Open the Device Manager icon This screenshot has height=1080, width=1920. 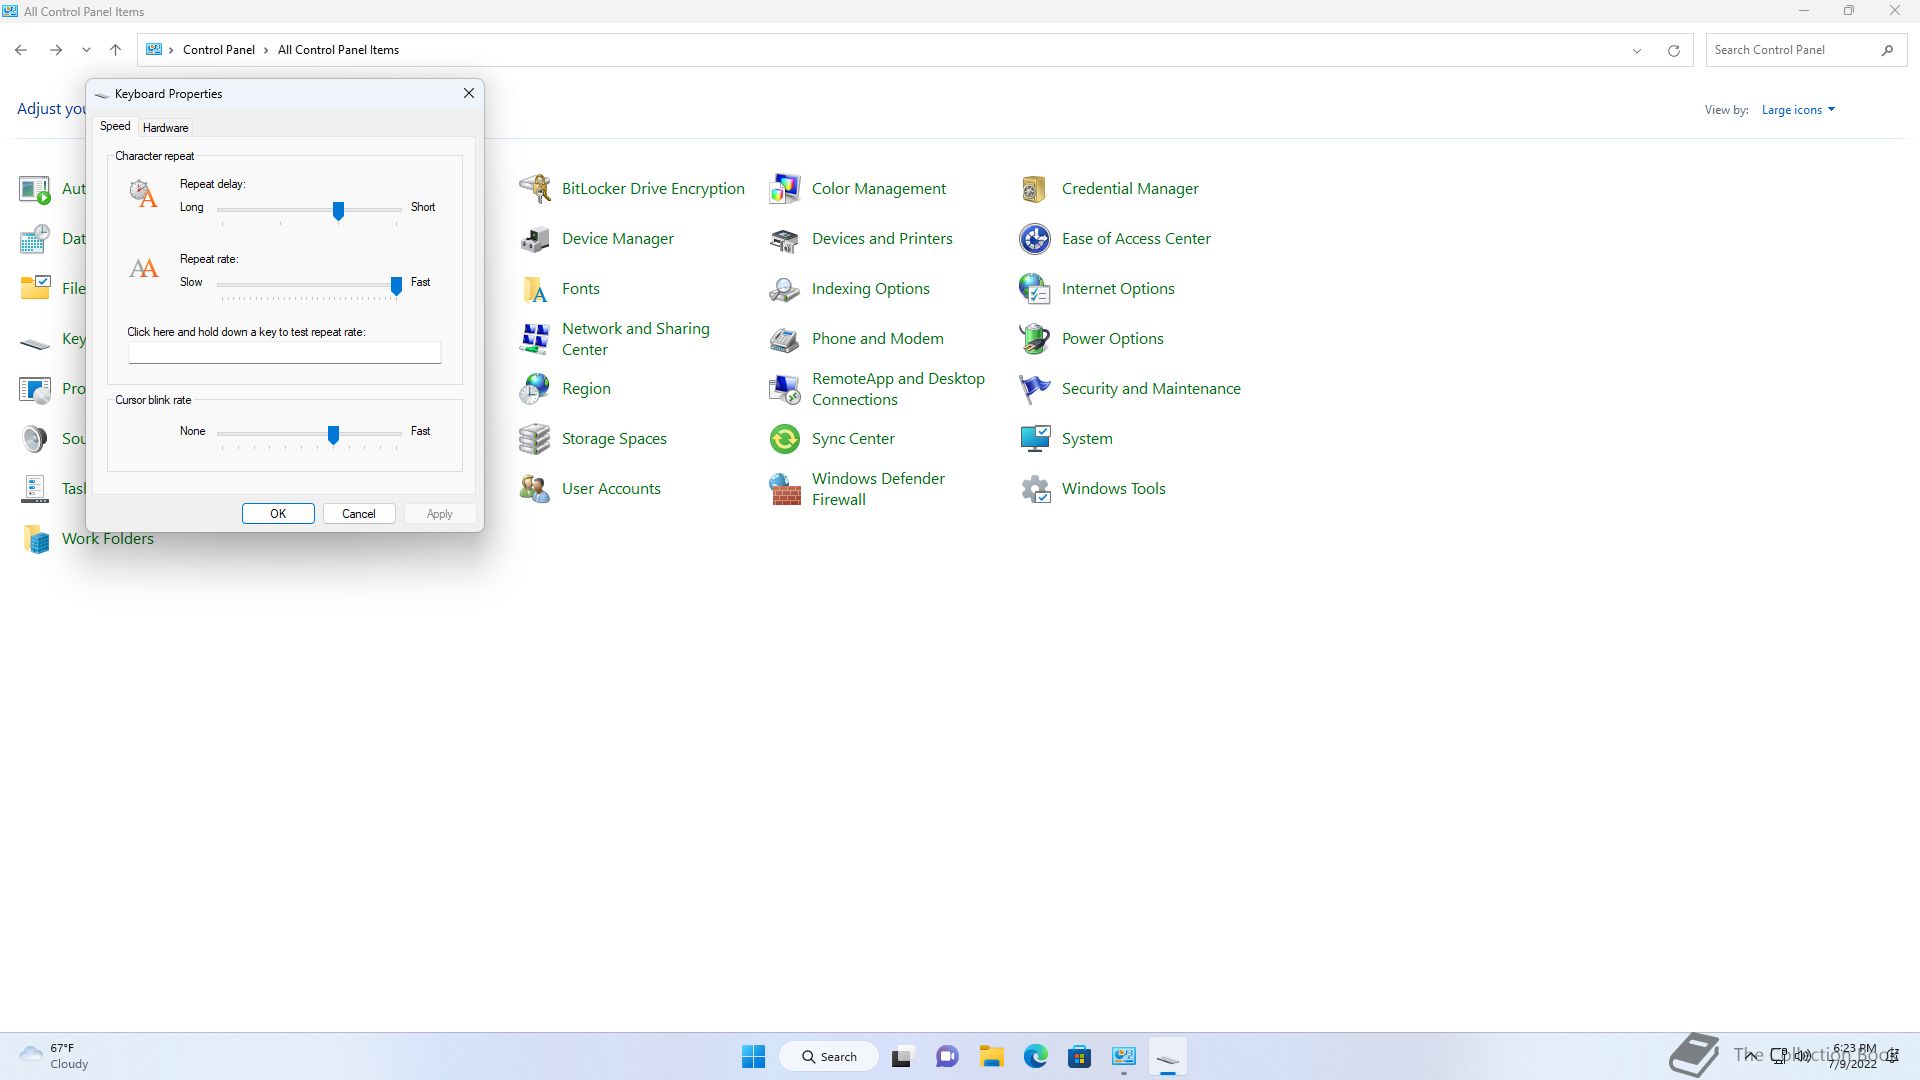(x=535, y=239)
